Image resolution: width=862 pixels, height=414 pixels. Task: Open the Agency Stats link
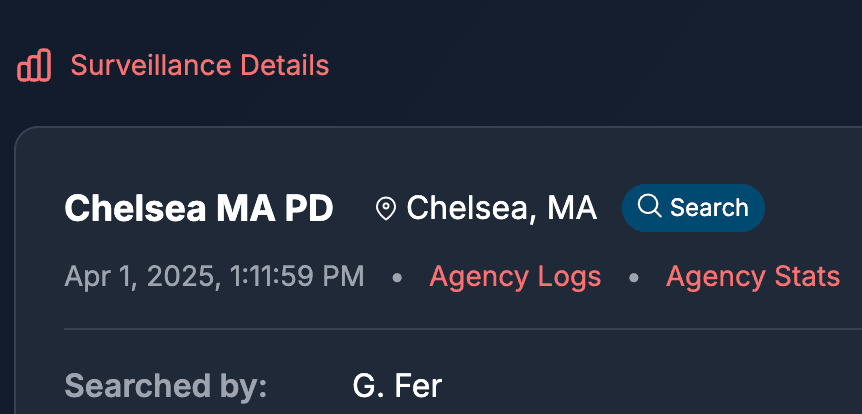(752, 276)
